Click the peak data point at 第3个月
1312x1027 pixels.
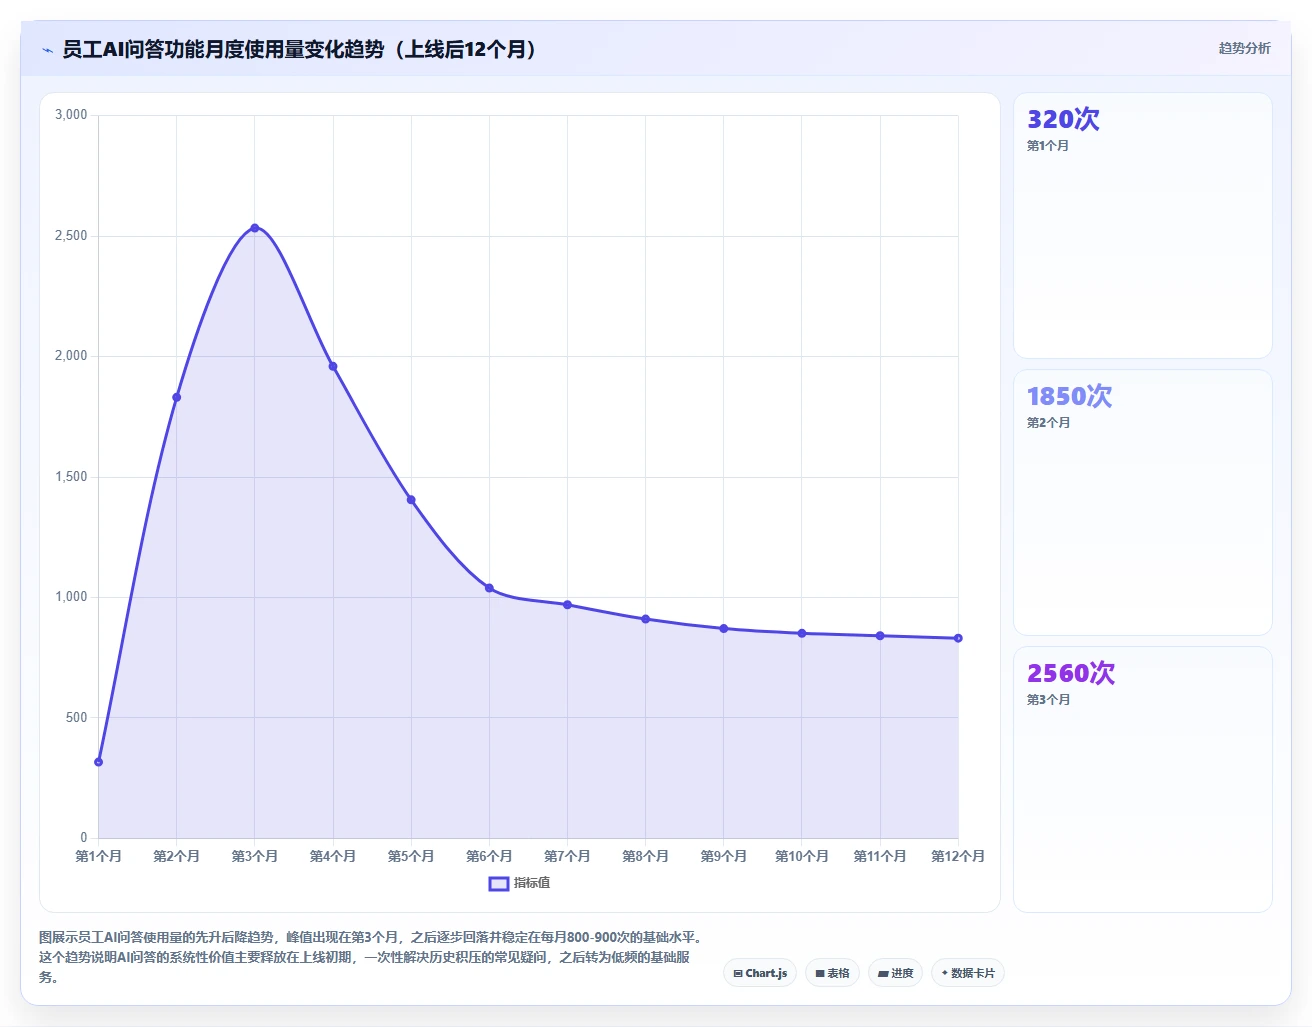255,228
